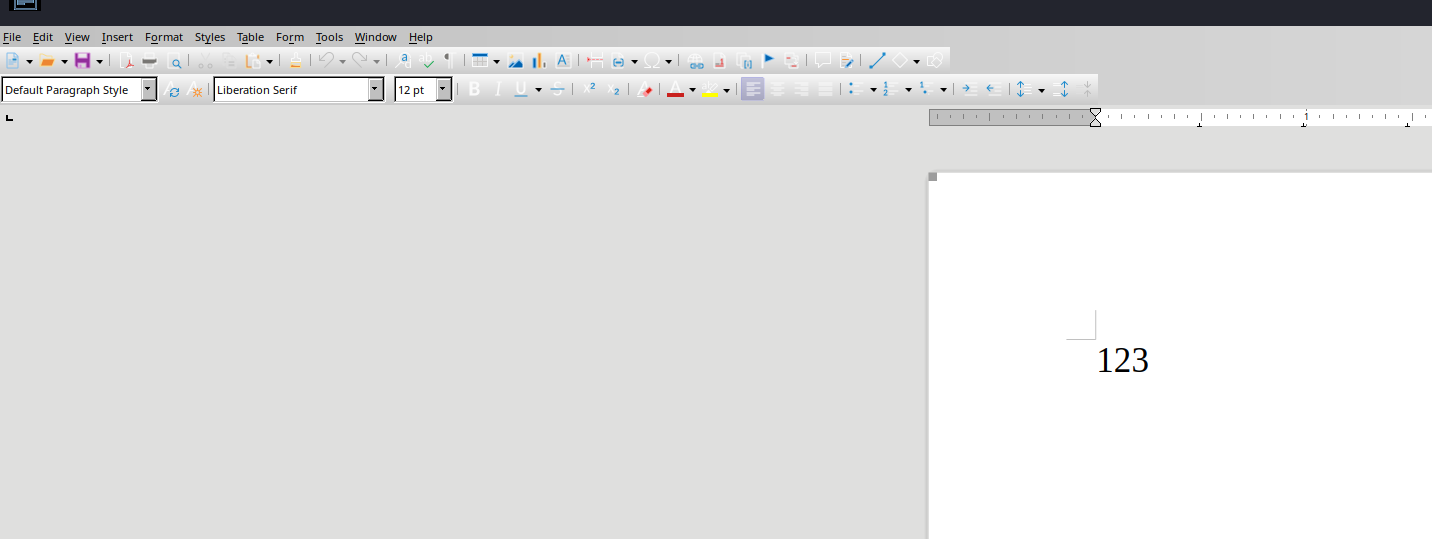
Task: Open the Default Paragraph Style dropdown
Action: (148, 90)
